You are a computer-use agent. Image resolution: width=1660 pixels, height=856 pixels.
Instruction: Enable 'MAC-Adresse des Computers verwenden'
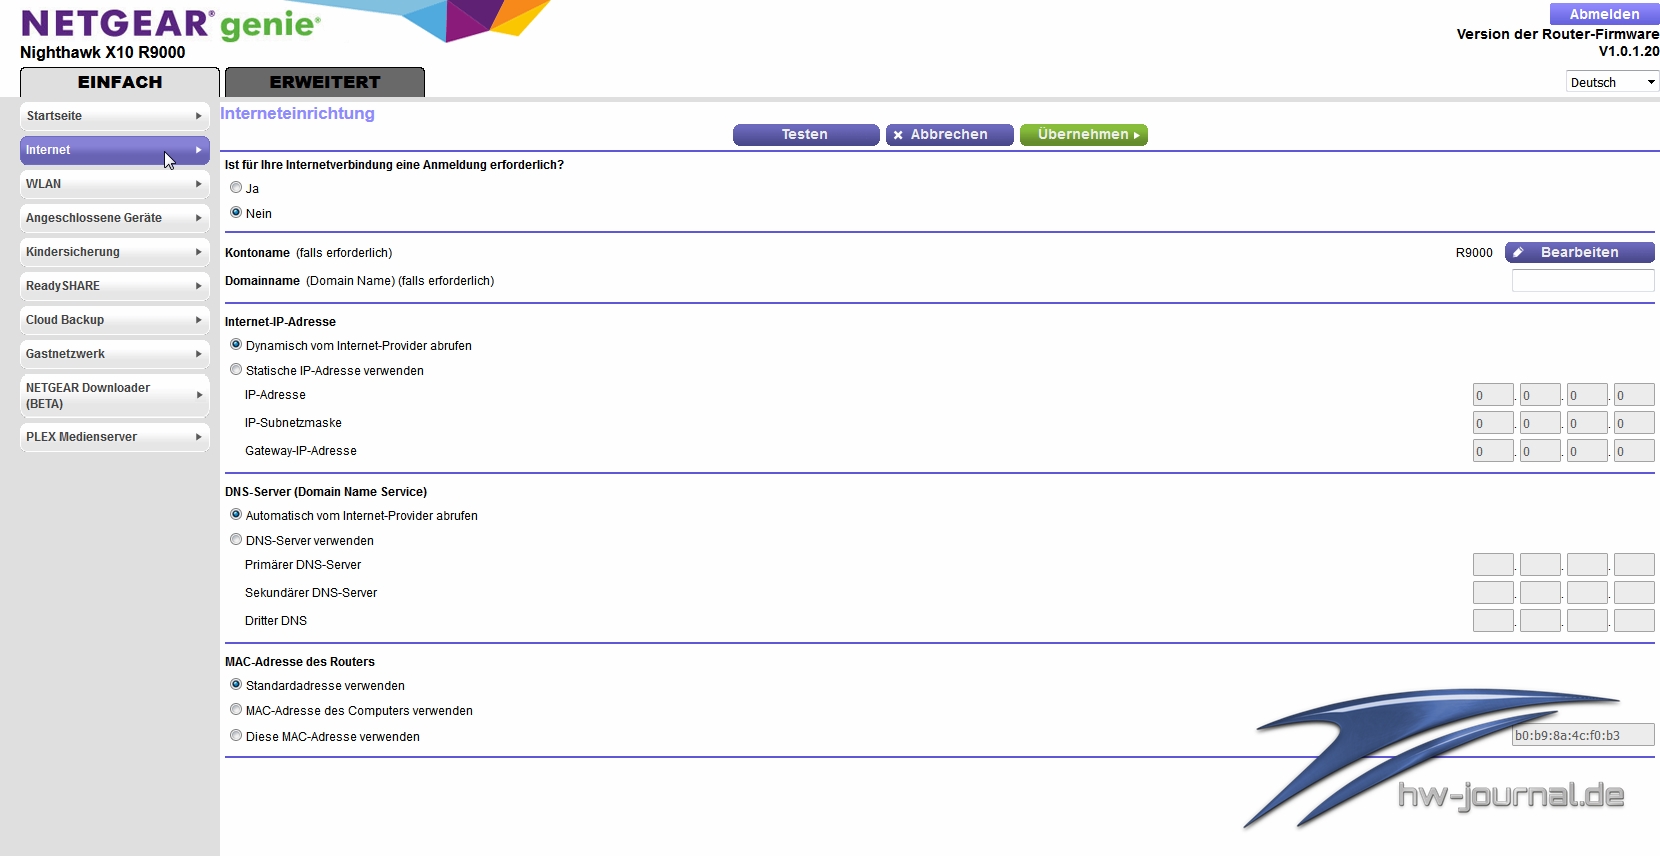coord(236,710)
